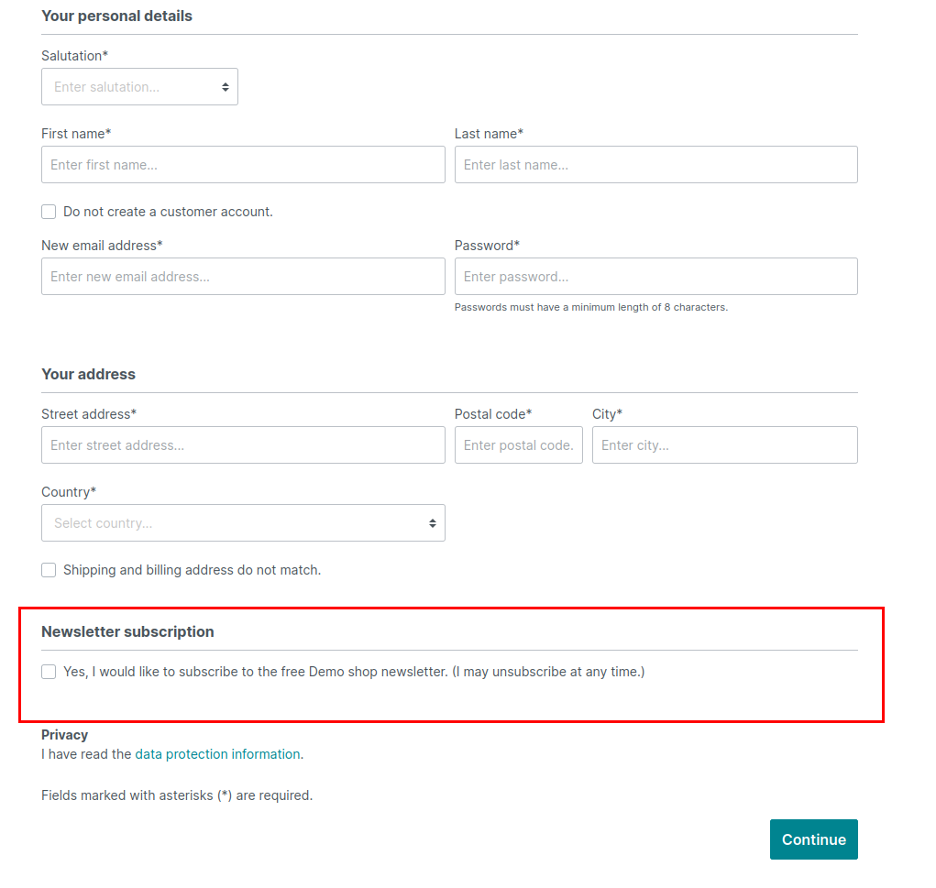Click the required fields asterisk note
The image size is (936, 888).
177,796
